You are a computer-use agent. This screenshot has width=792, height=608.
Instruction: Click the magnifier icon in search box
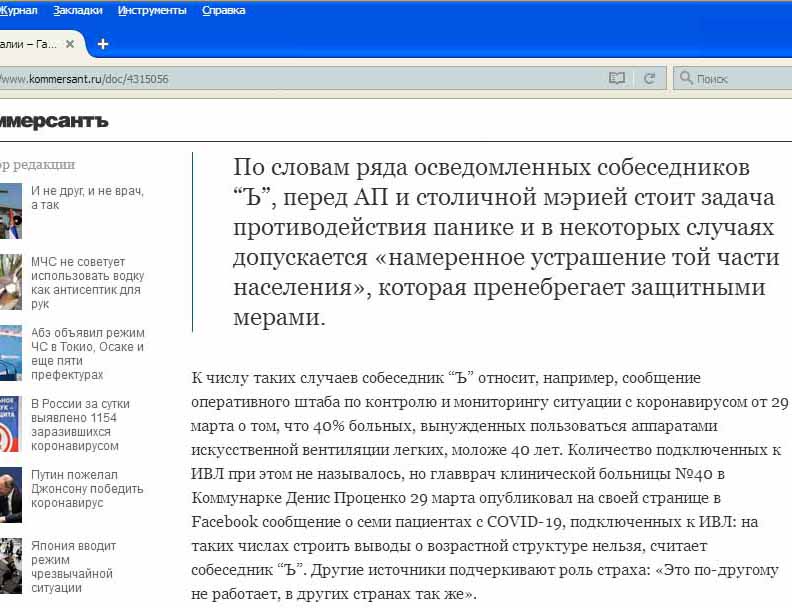coord(685,78)
